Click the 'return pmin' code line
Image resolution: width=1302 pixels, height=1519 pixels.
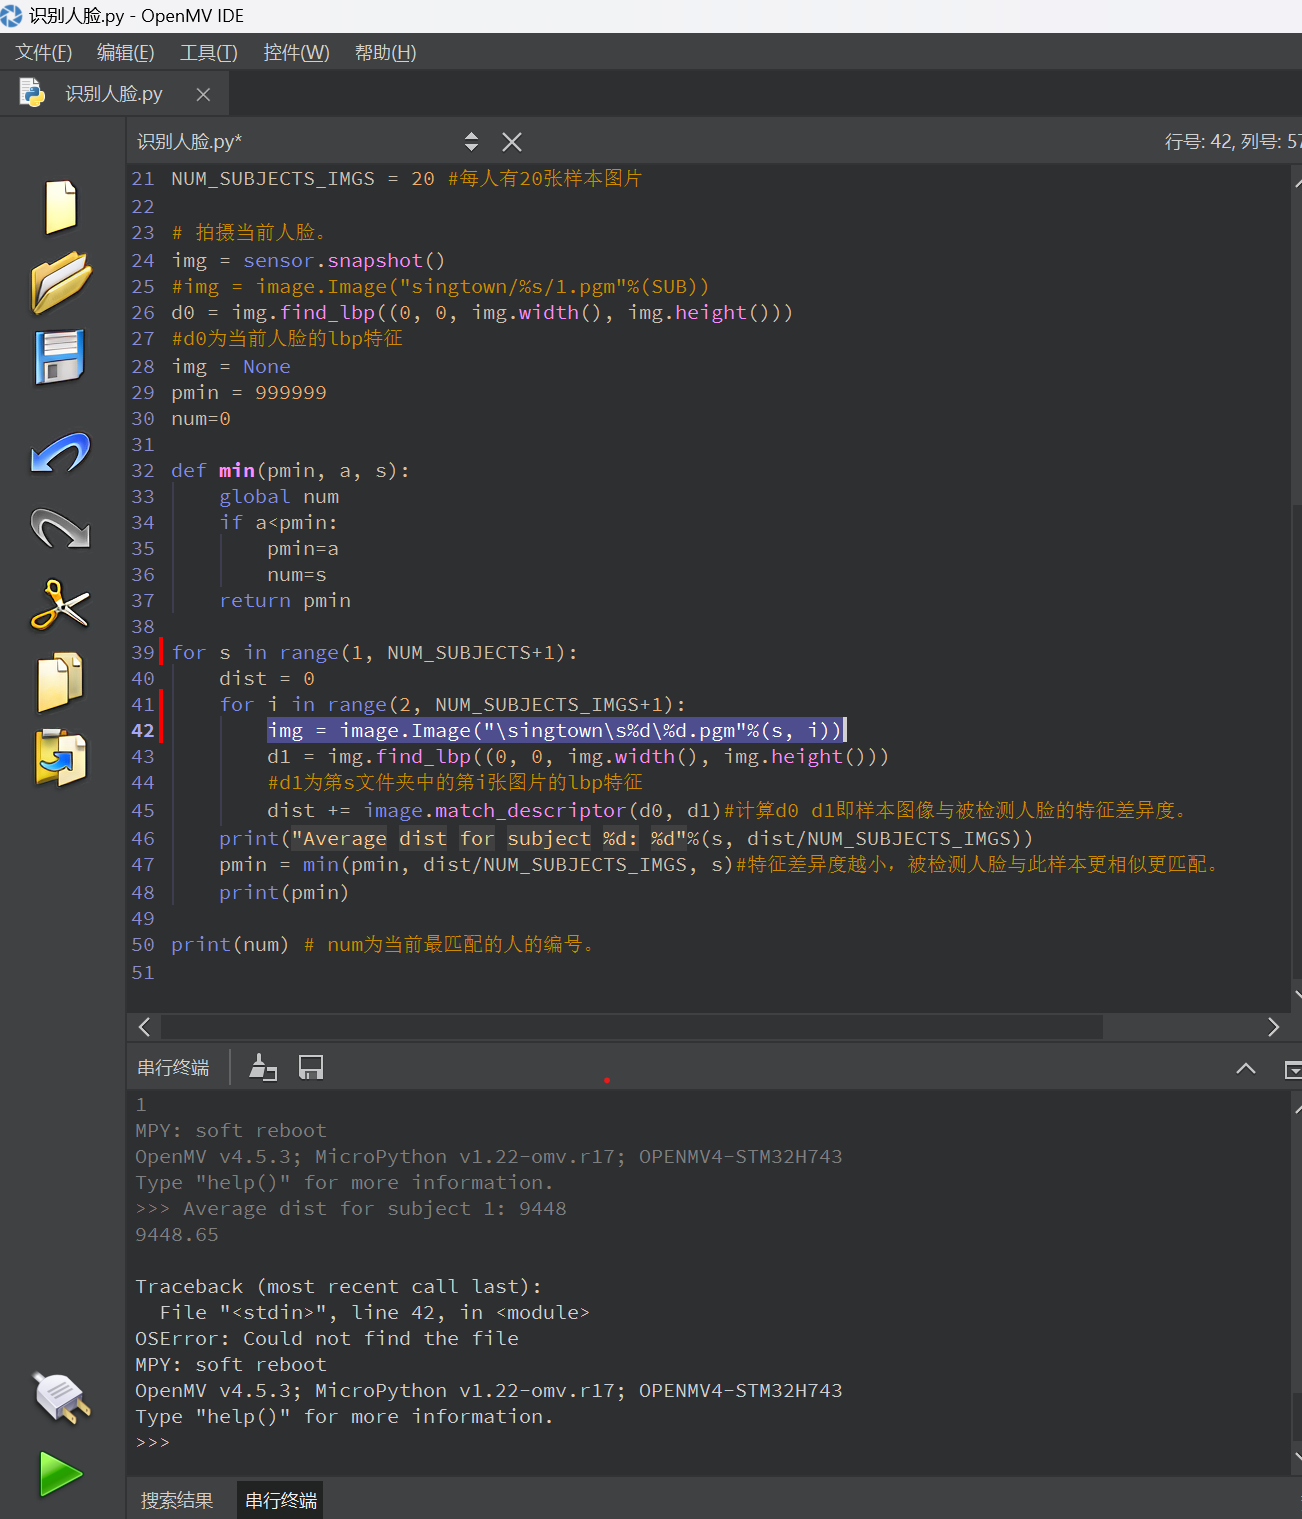pyautogui.click(x=285, y=600)
